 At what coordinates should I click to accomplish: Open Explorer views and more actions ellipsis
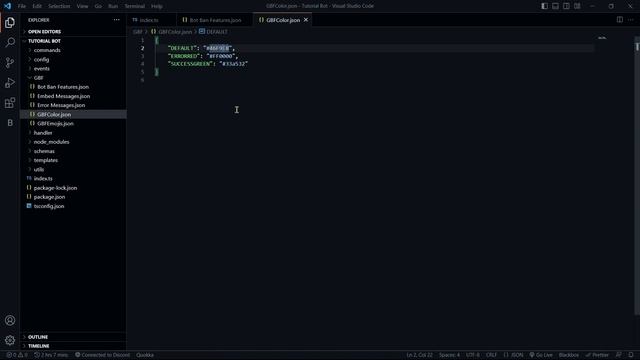pyautogui.click(x=117, y=20)
